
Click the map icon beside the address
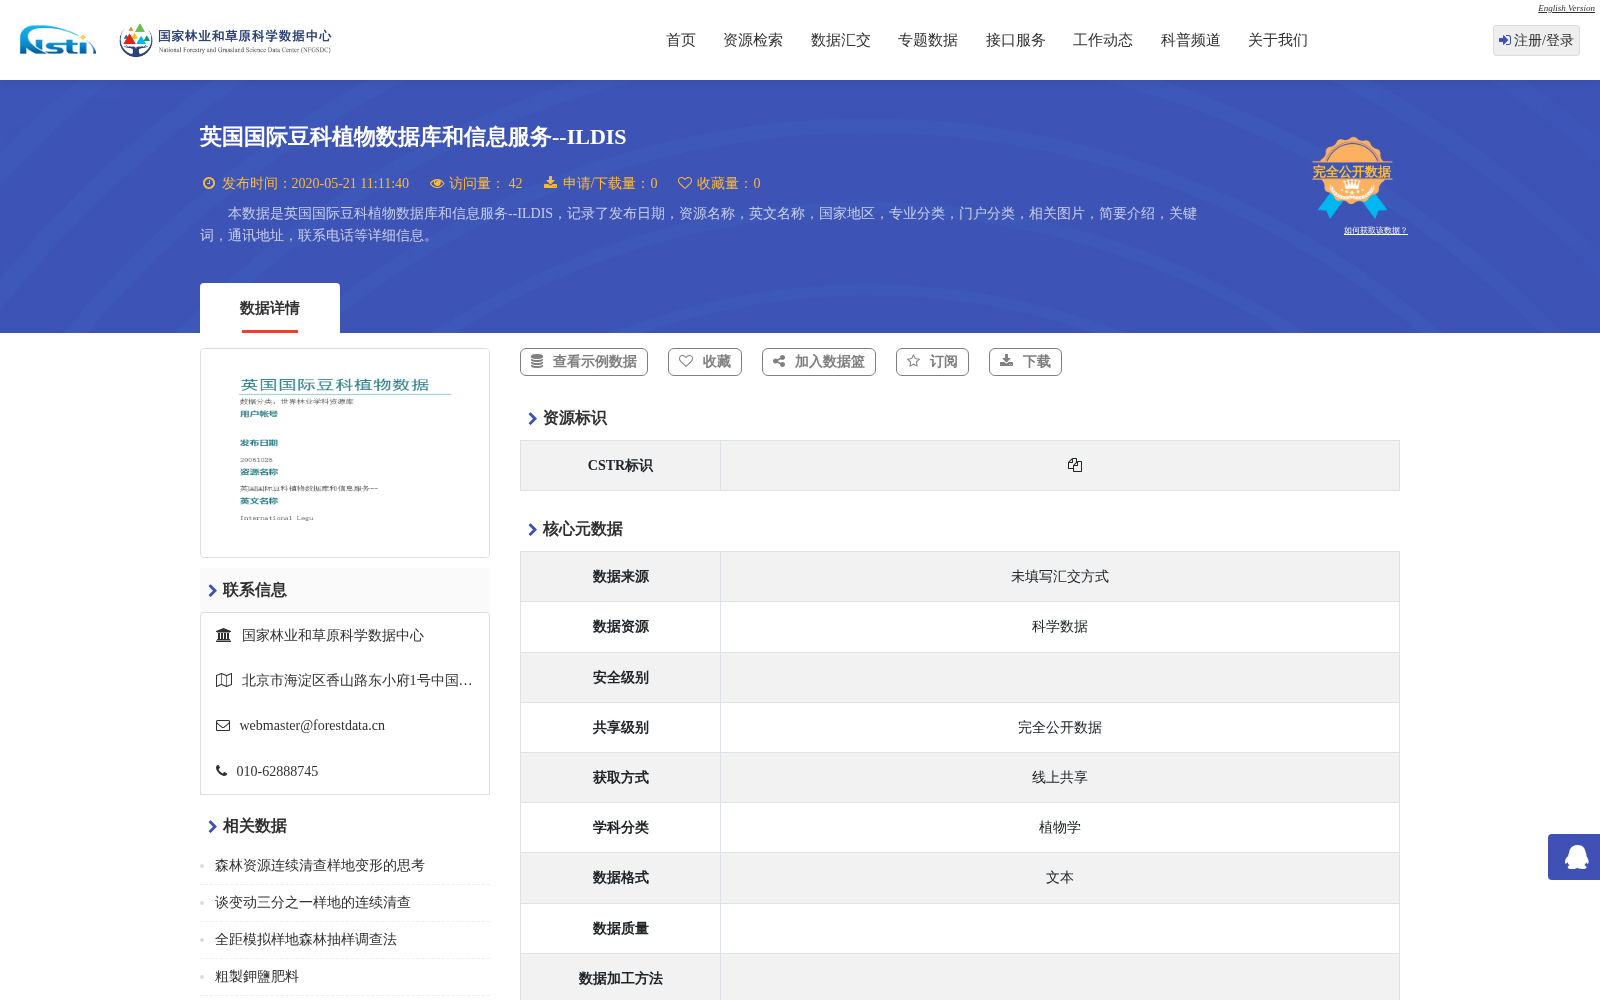(224, 680)
